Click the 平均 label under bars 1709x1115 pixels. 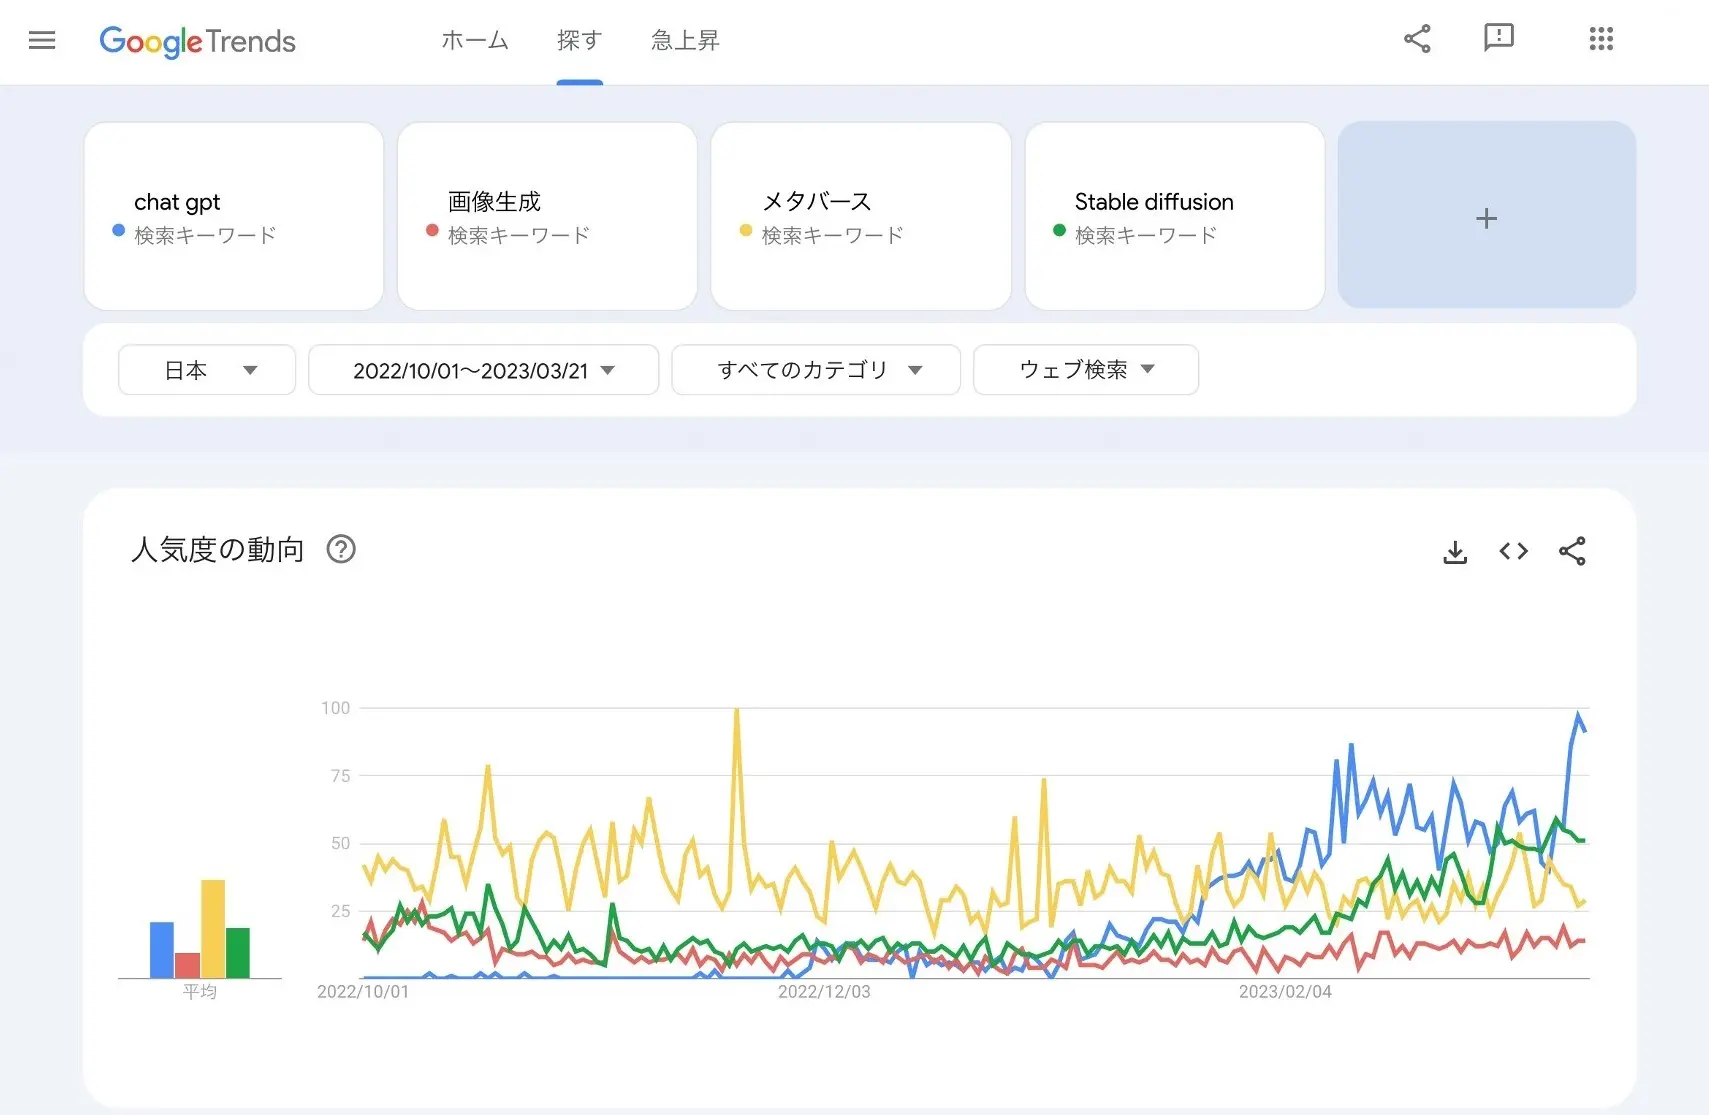(x=200, y=991)
